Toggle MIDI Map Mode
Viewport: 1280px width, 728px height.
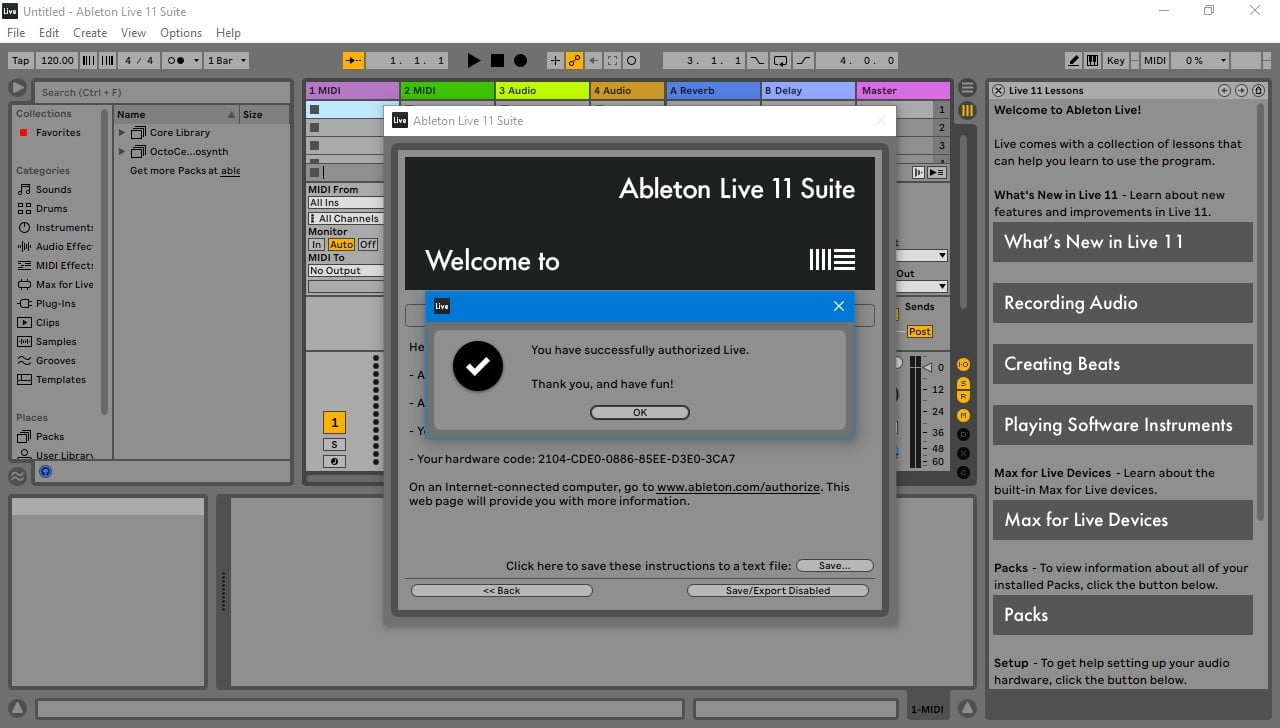click(1154, 60)
